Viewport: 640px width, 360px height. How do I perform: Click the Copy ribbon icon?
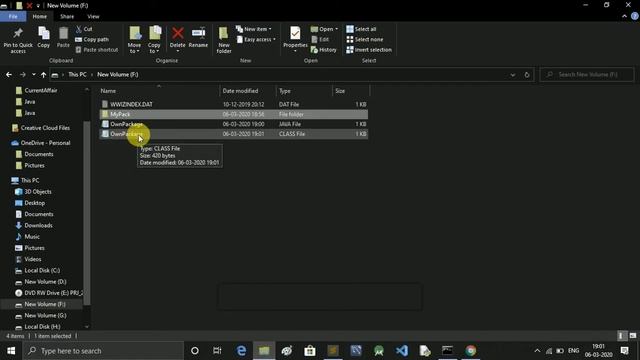pyautogui.click(x=44, y=38)
